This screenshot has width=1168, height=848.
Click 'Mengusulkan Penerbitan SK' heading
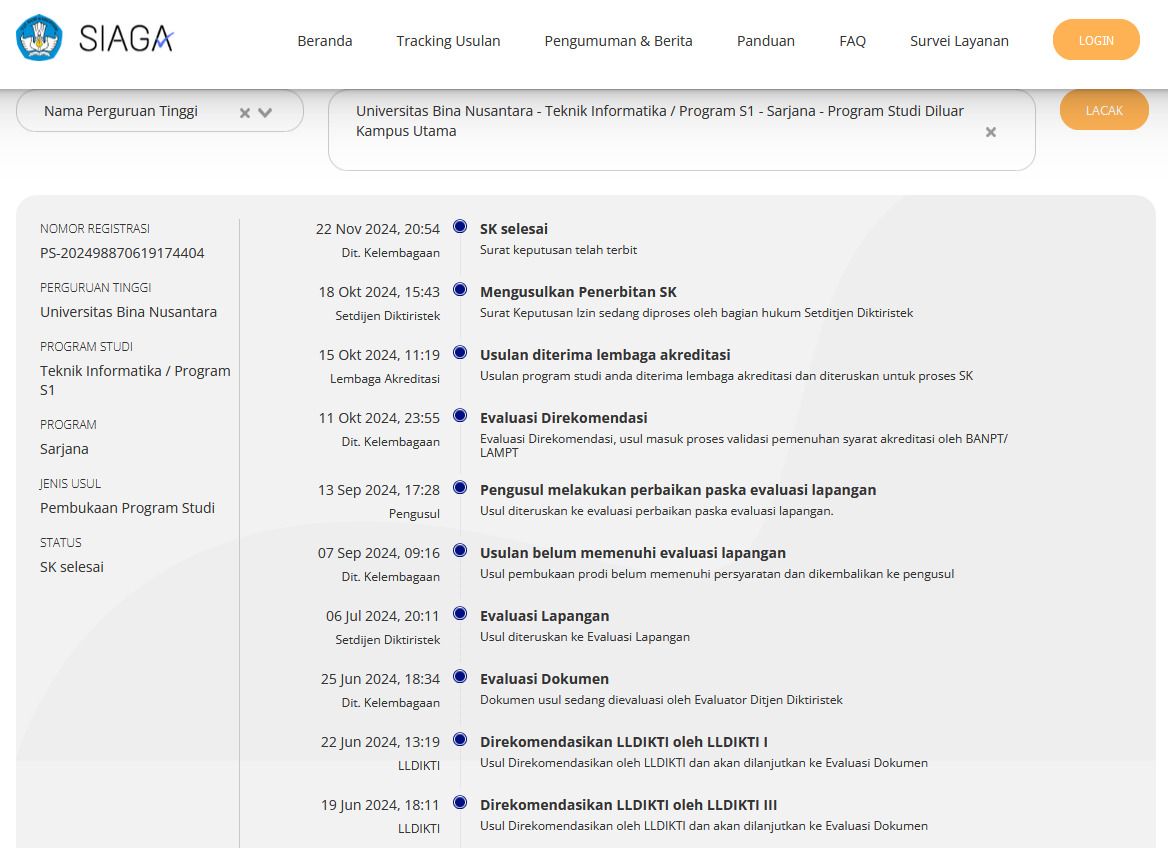point(578,292)
